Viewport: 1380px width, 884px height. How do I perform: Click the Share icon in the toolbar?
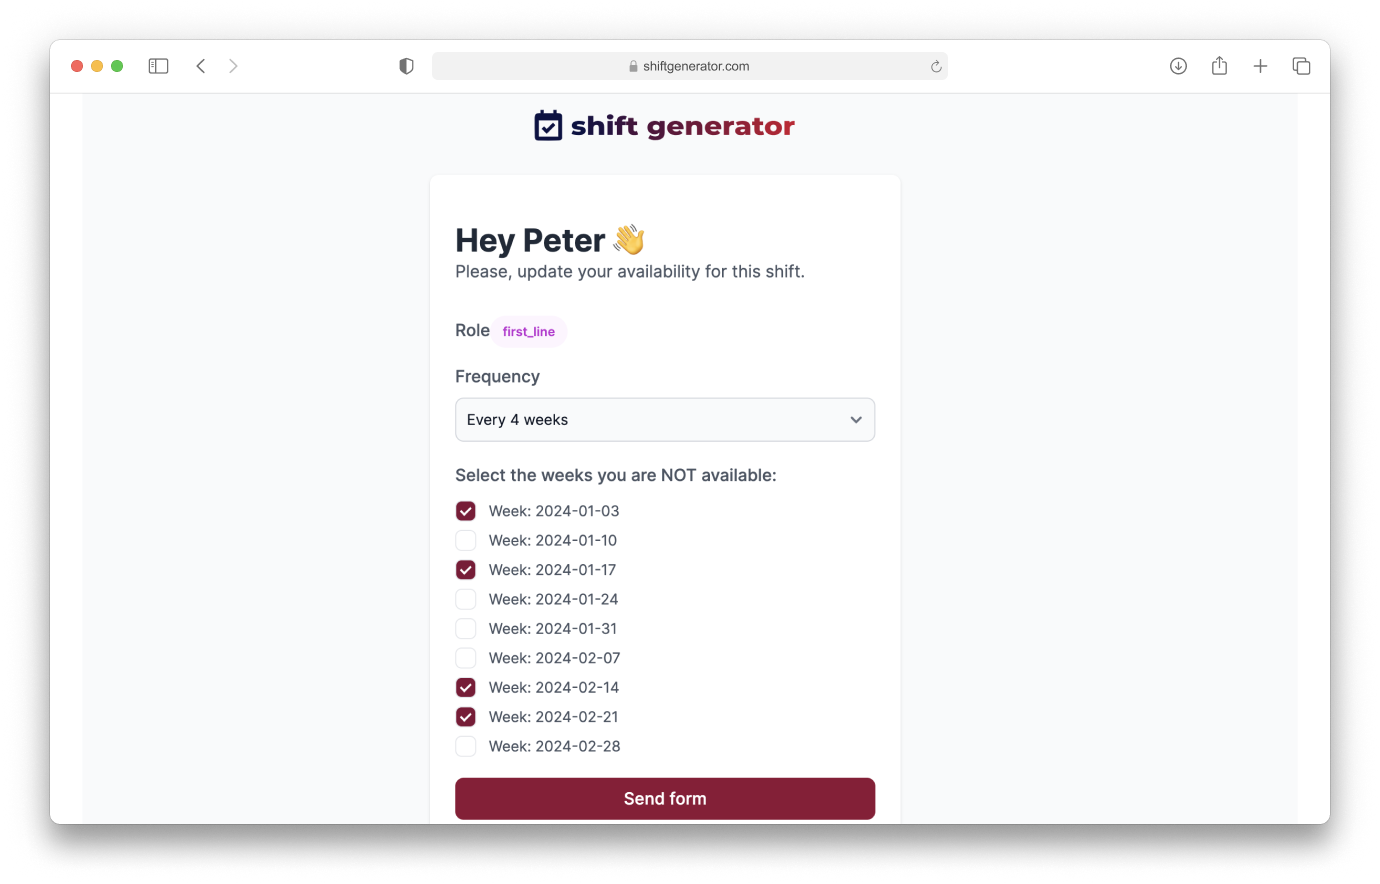pos(1219,66)
